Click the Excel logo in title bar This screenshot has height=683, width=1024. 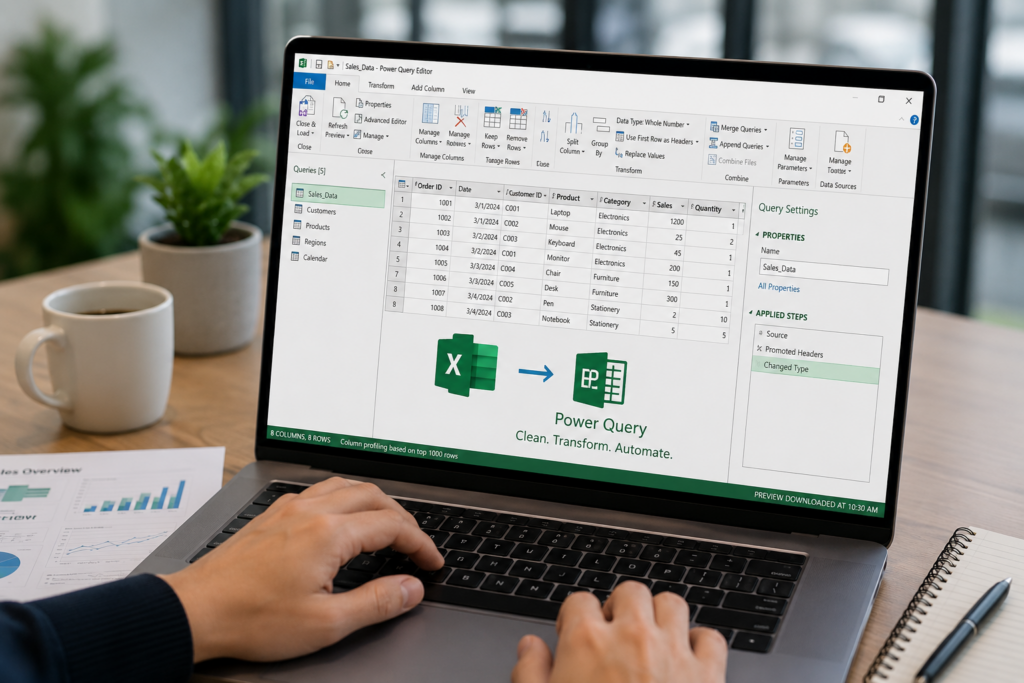[x=303, y=63]
